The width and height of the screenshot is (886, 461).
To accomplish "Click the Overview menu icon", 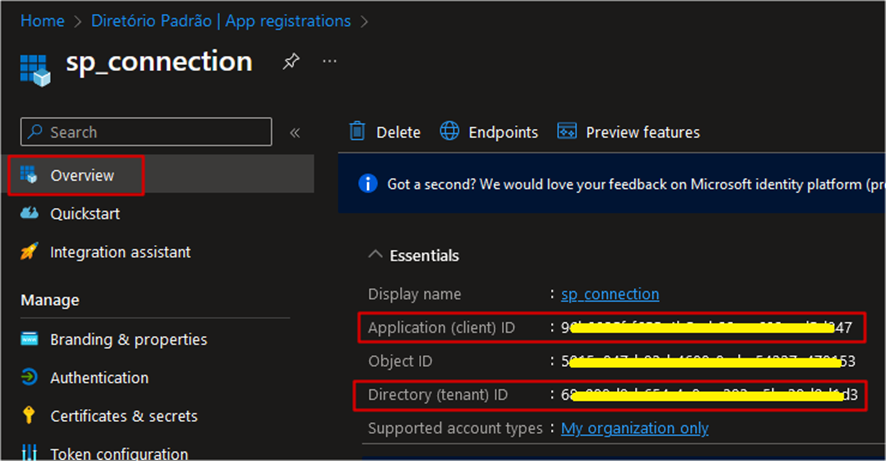I will pos(29,175).
